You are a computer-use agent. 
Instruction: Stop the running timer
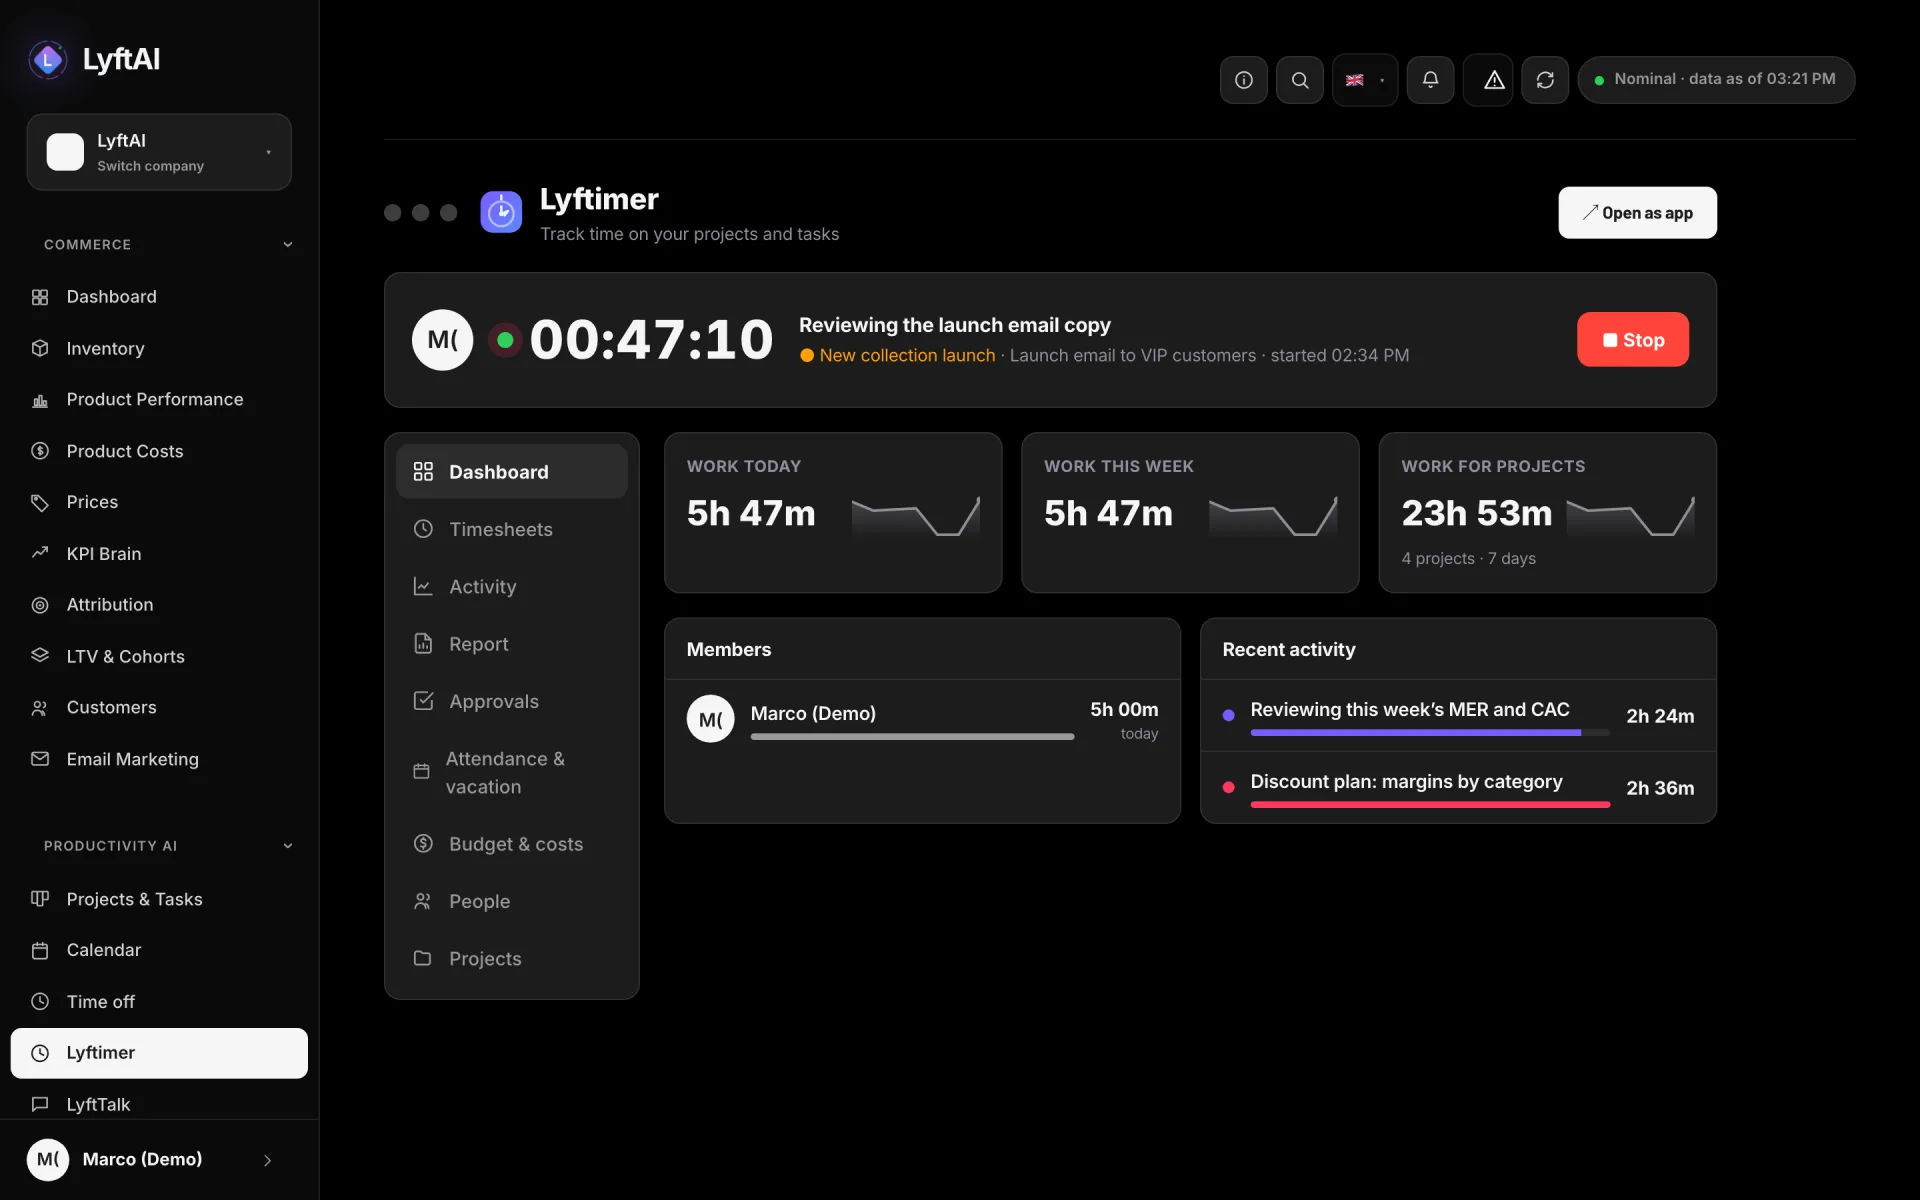pos(1633,340)
